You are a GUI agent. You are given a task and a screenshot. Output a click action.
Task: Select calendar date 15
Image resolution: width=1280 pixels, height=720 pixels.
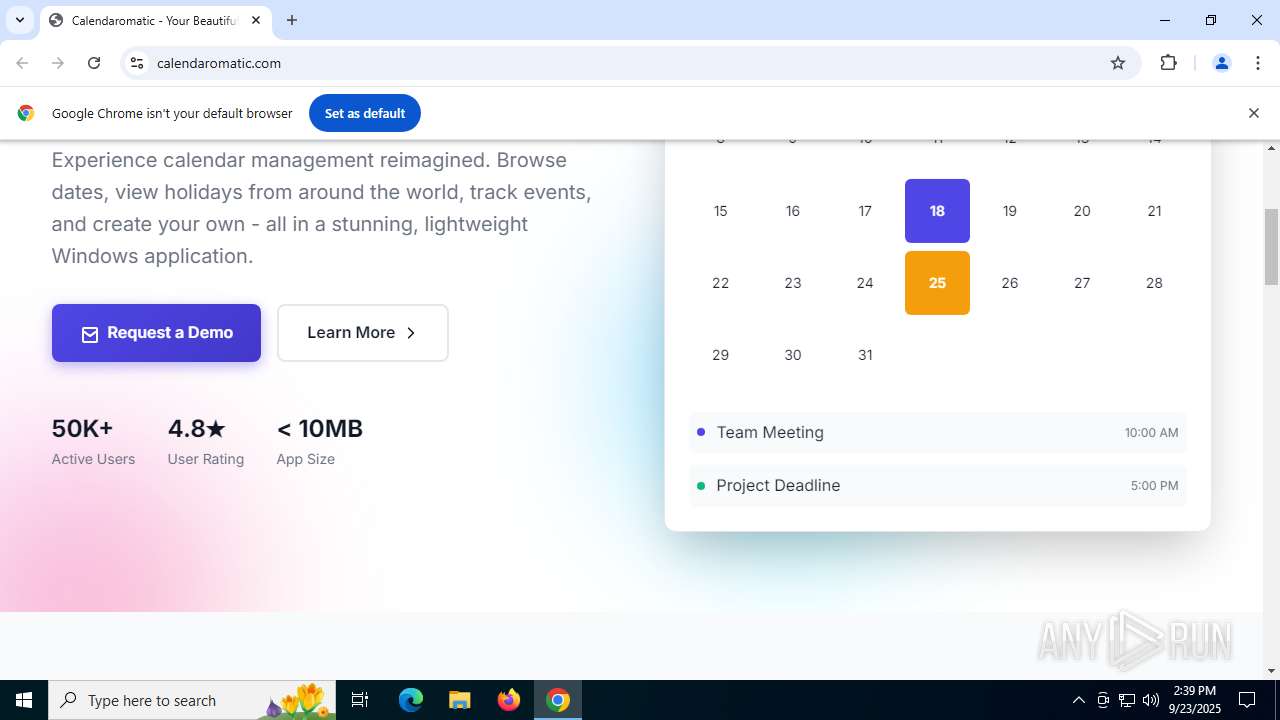tap(720, 211)
